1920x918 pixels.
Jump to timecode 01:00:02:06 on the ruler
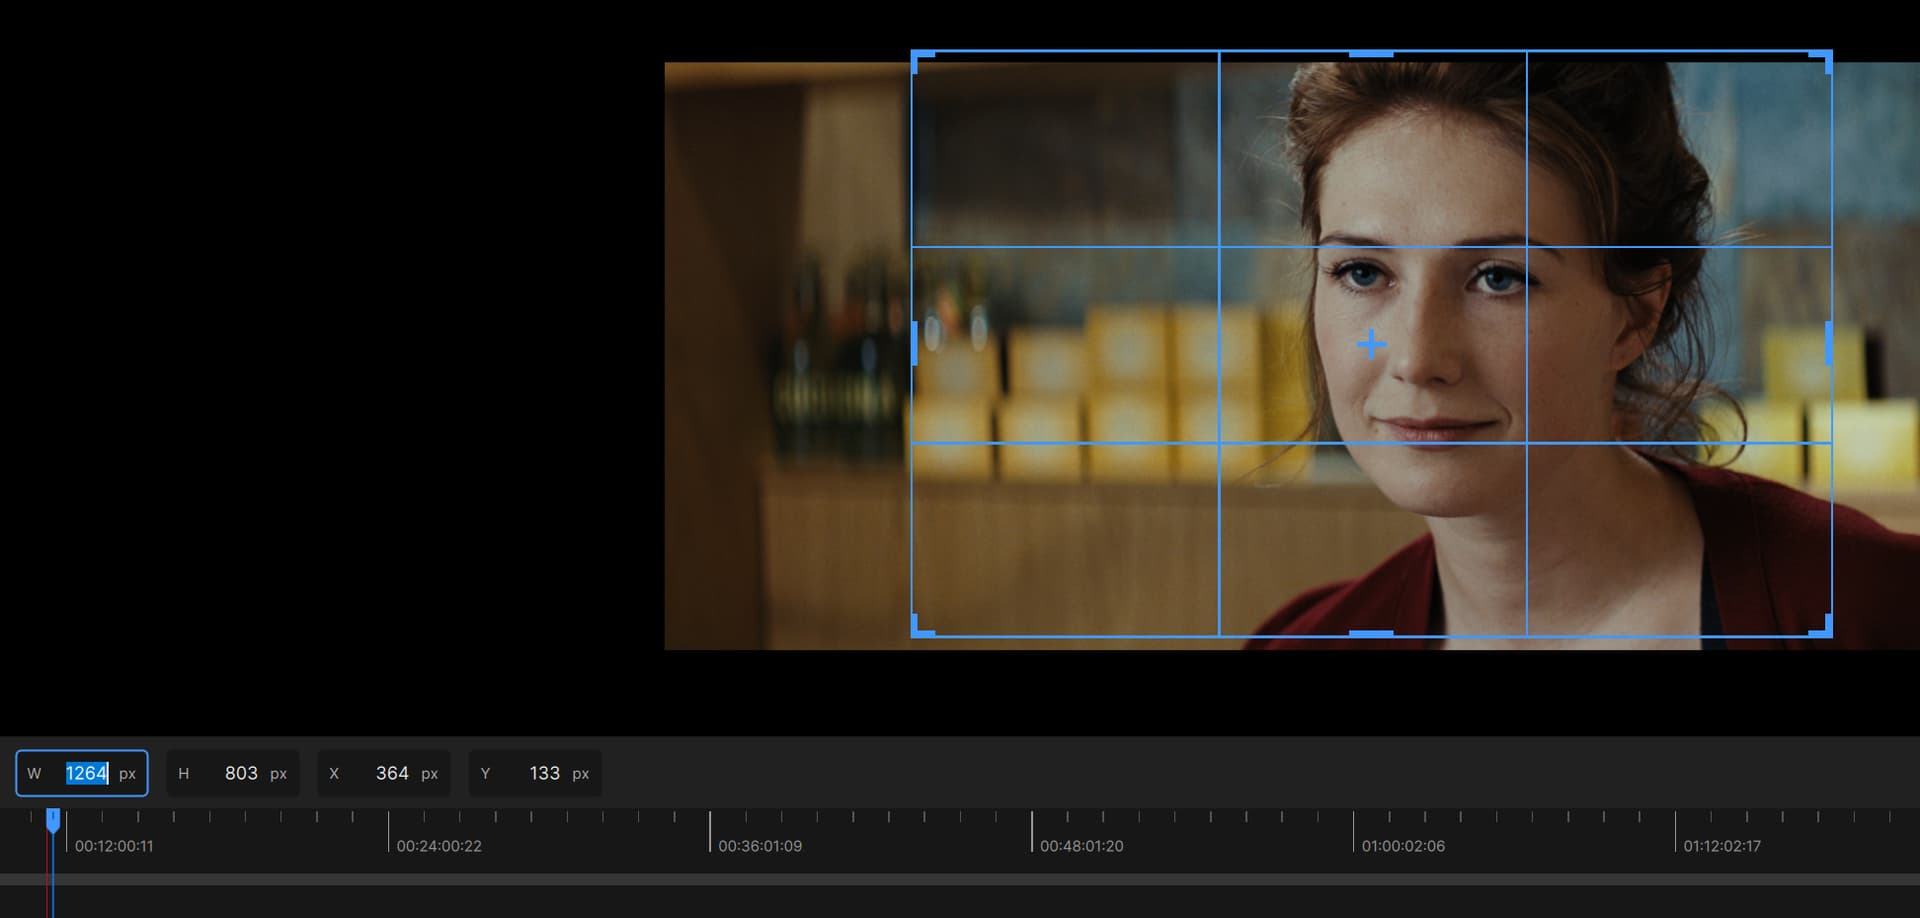tap(1403, 846)
